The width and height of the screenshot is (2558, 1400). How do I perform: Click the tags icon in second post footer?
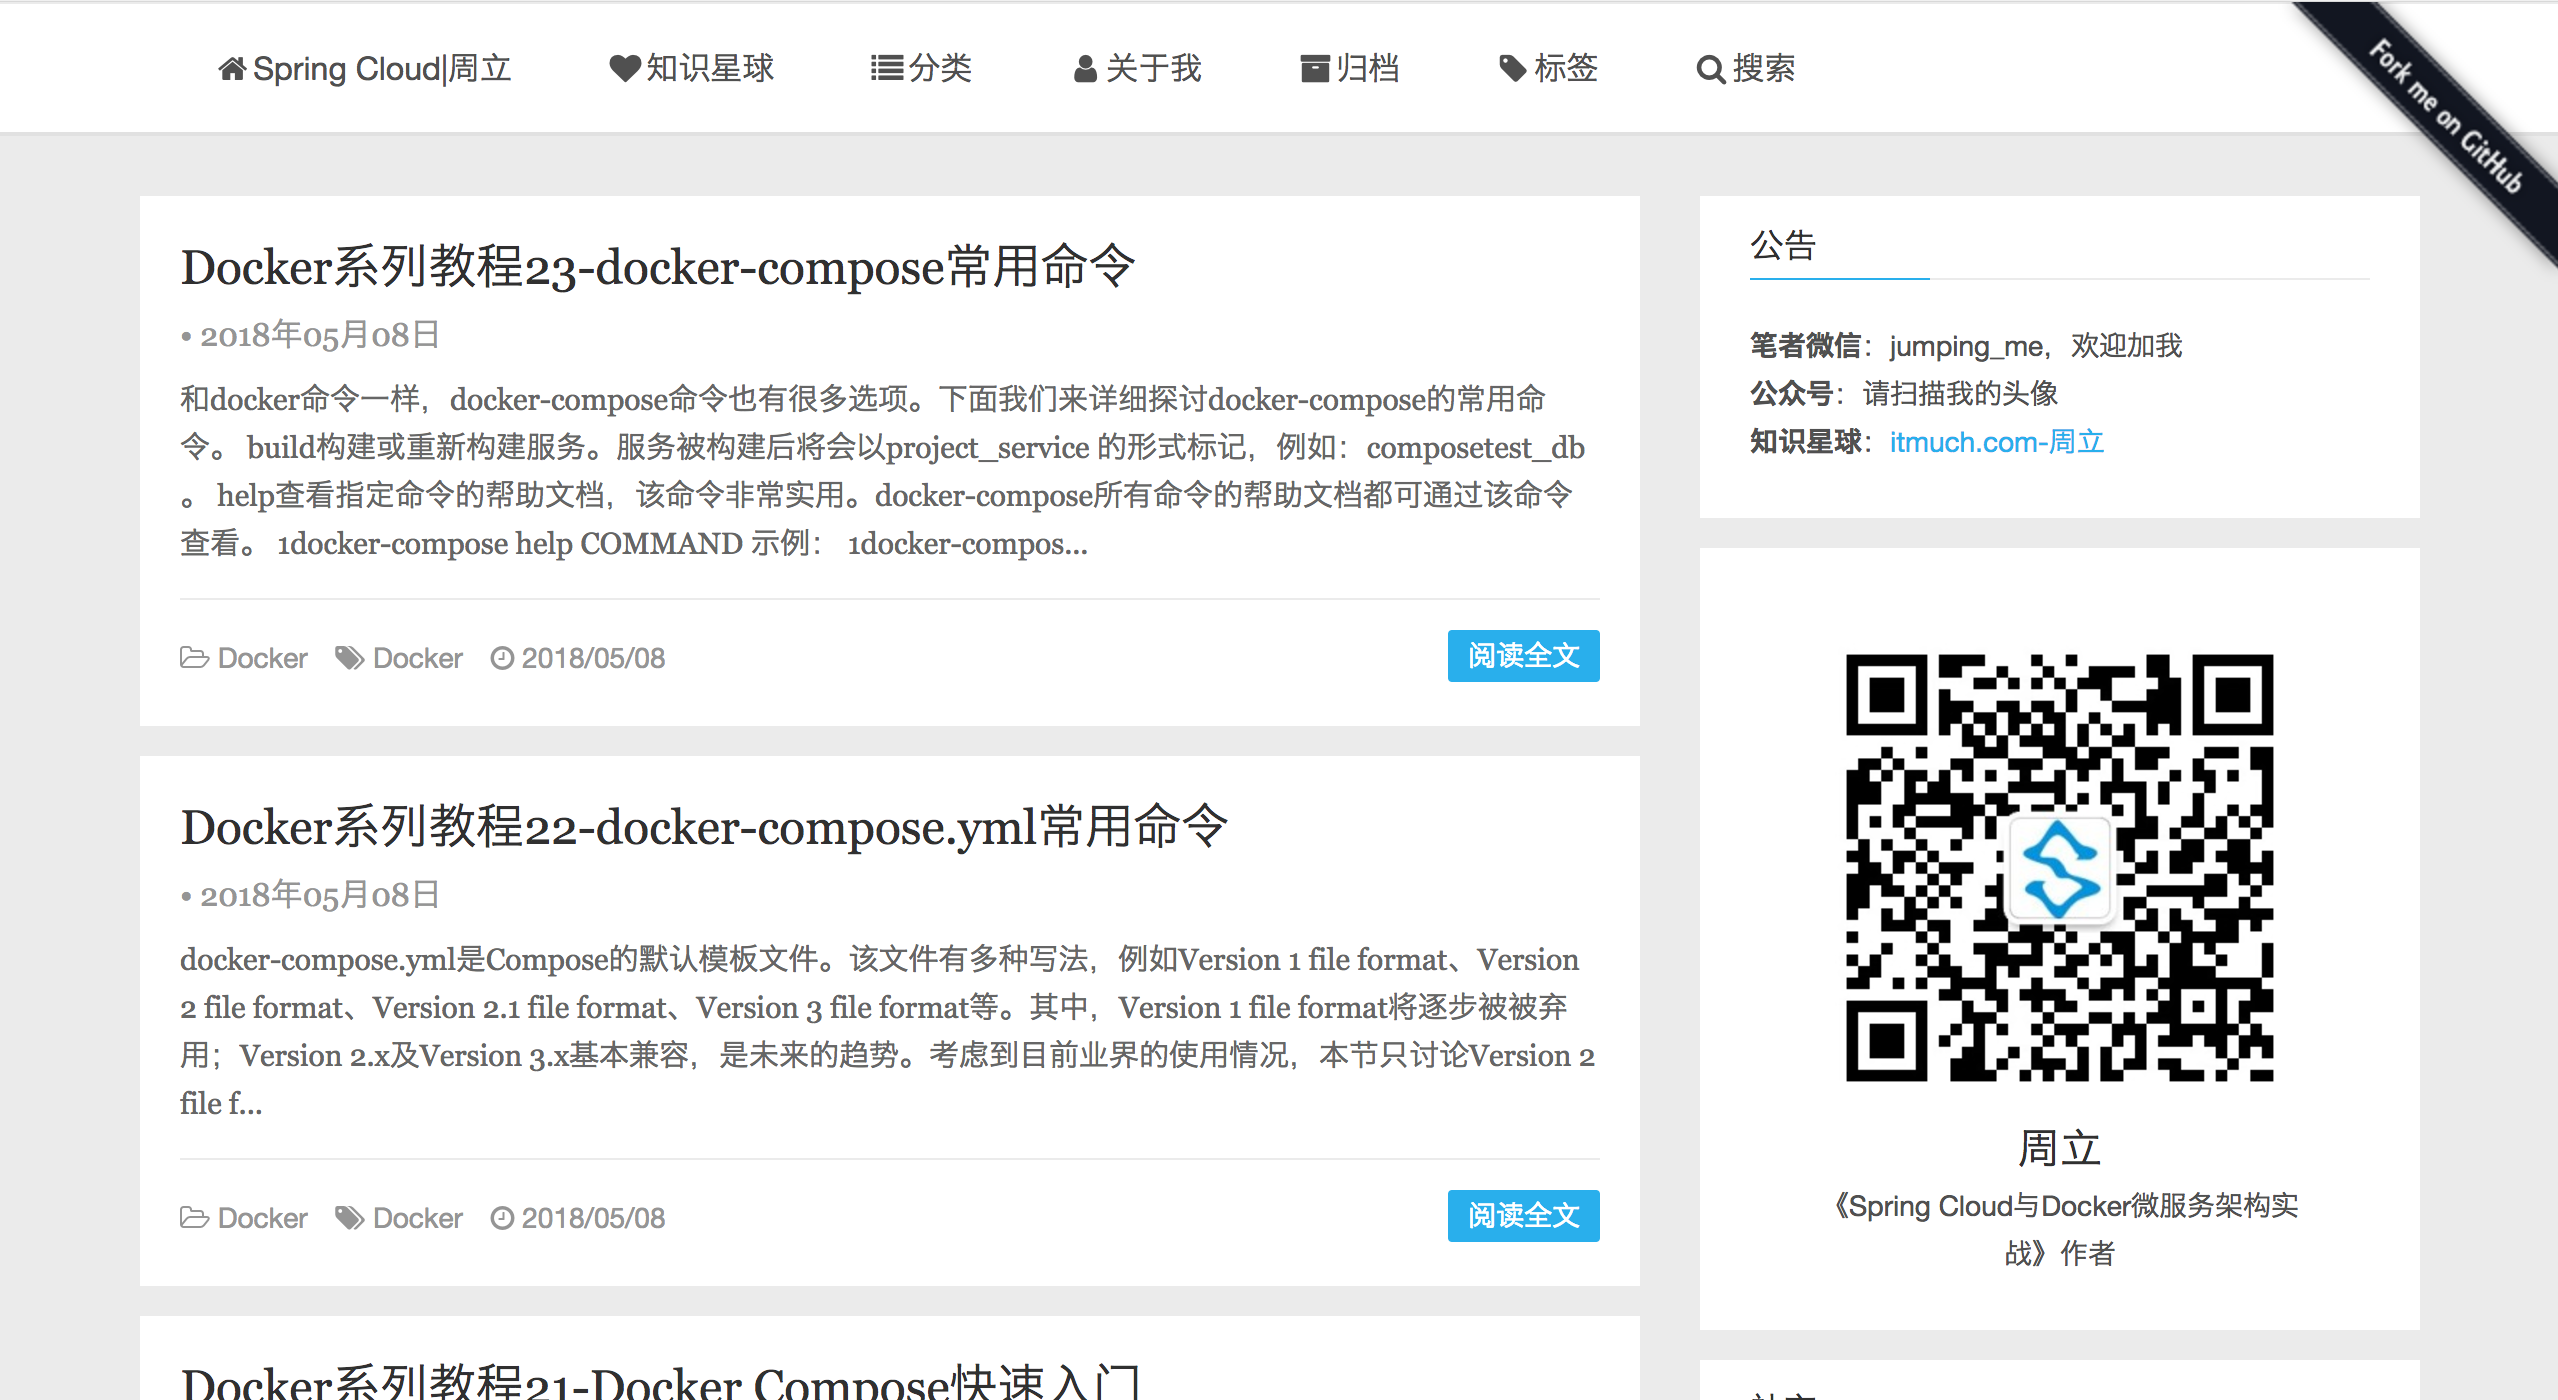click(x=349, y=1218)
